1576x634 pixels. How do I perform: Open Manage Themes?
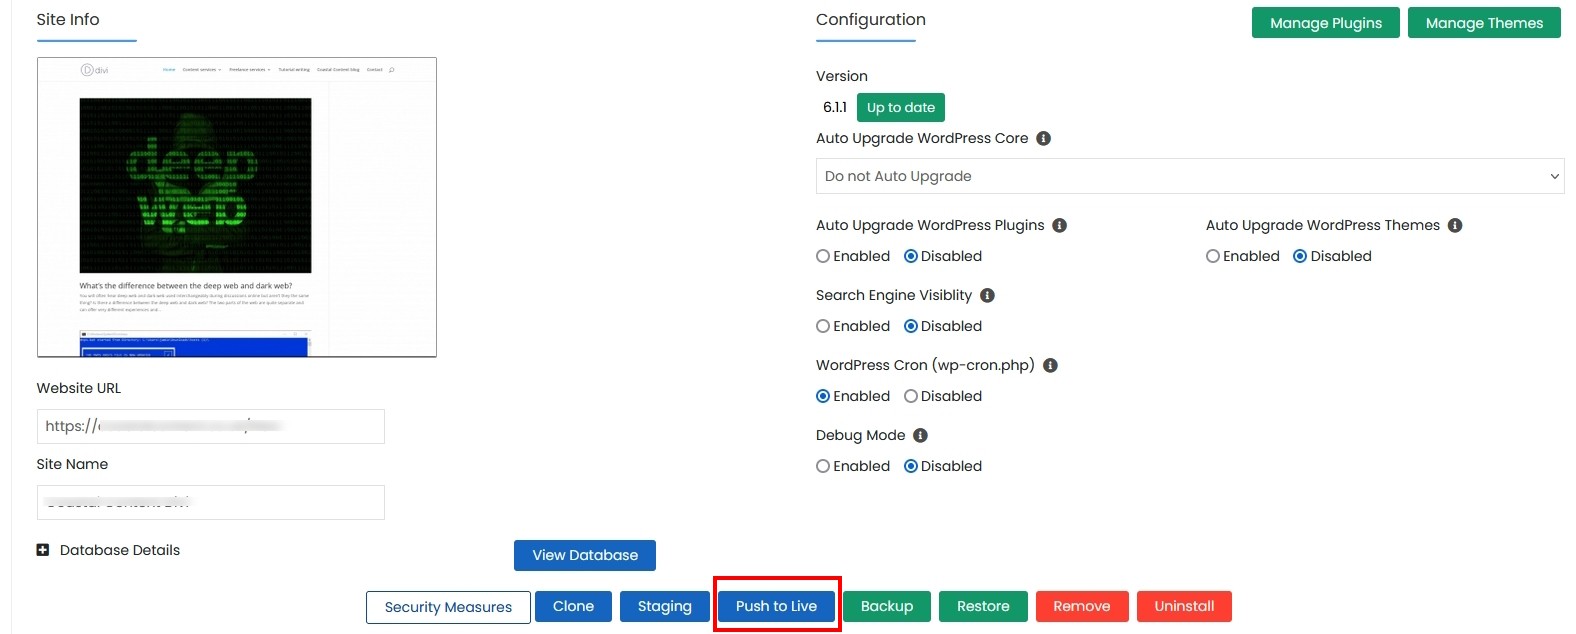pyautogui.click(x=1484, y=23)
